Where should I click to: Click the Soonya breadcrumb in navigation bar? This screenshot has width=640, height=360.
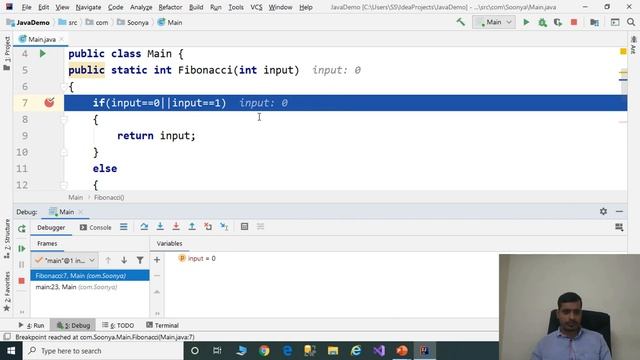133,22
